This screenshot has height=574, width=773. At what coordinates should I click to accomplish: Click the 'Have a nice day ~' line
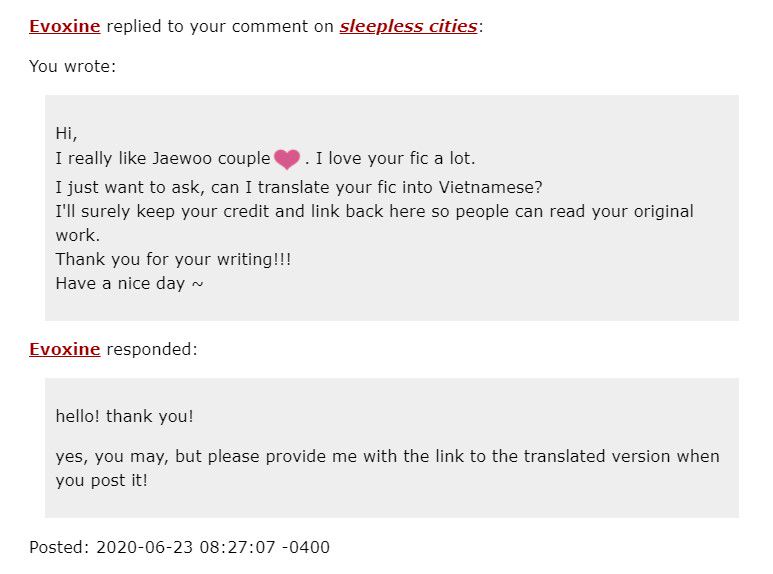[x=129, y=284]
